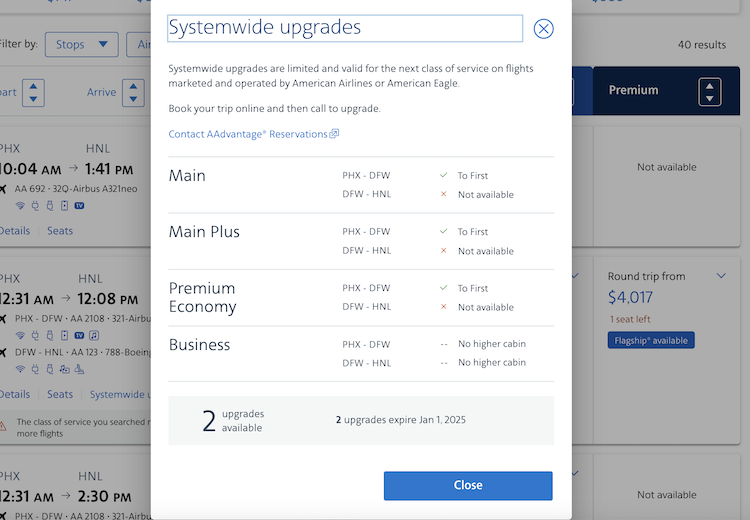Open Contact AAdvantage Reservations link
Screen dimensions: 750x520
[x=254, y=134]
